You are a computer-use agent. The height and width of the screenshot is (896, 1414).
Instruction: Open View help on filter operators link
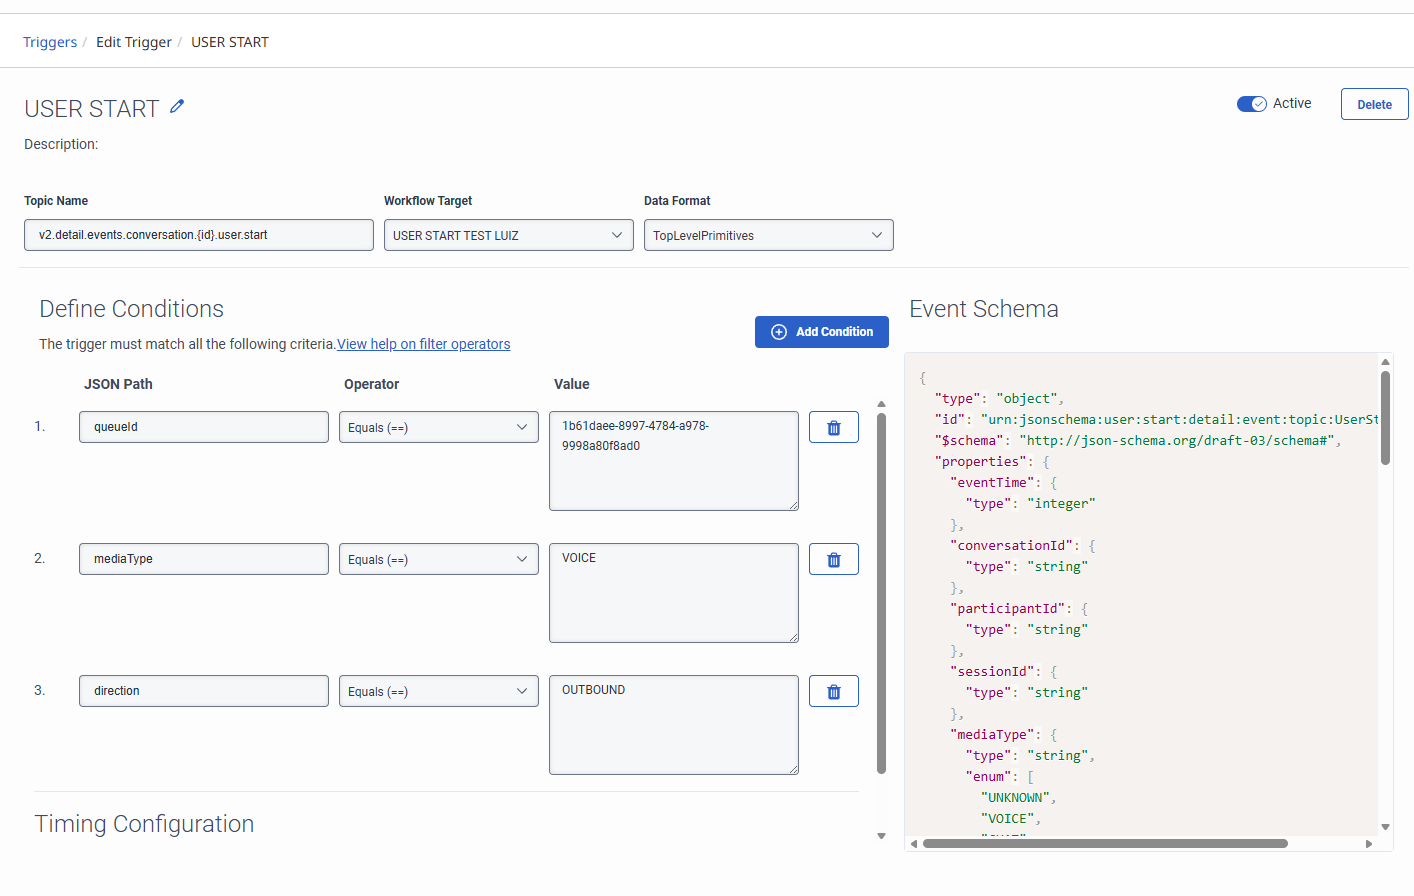click(x=423, y=344)
